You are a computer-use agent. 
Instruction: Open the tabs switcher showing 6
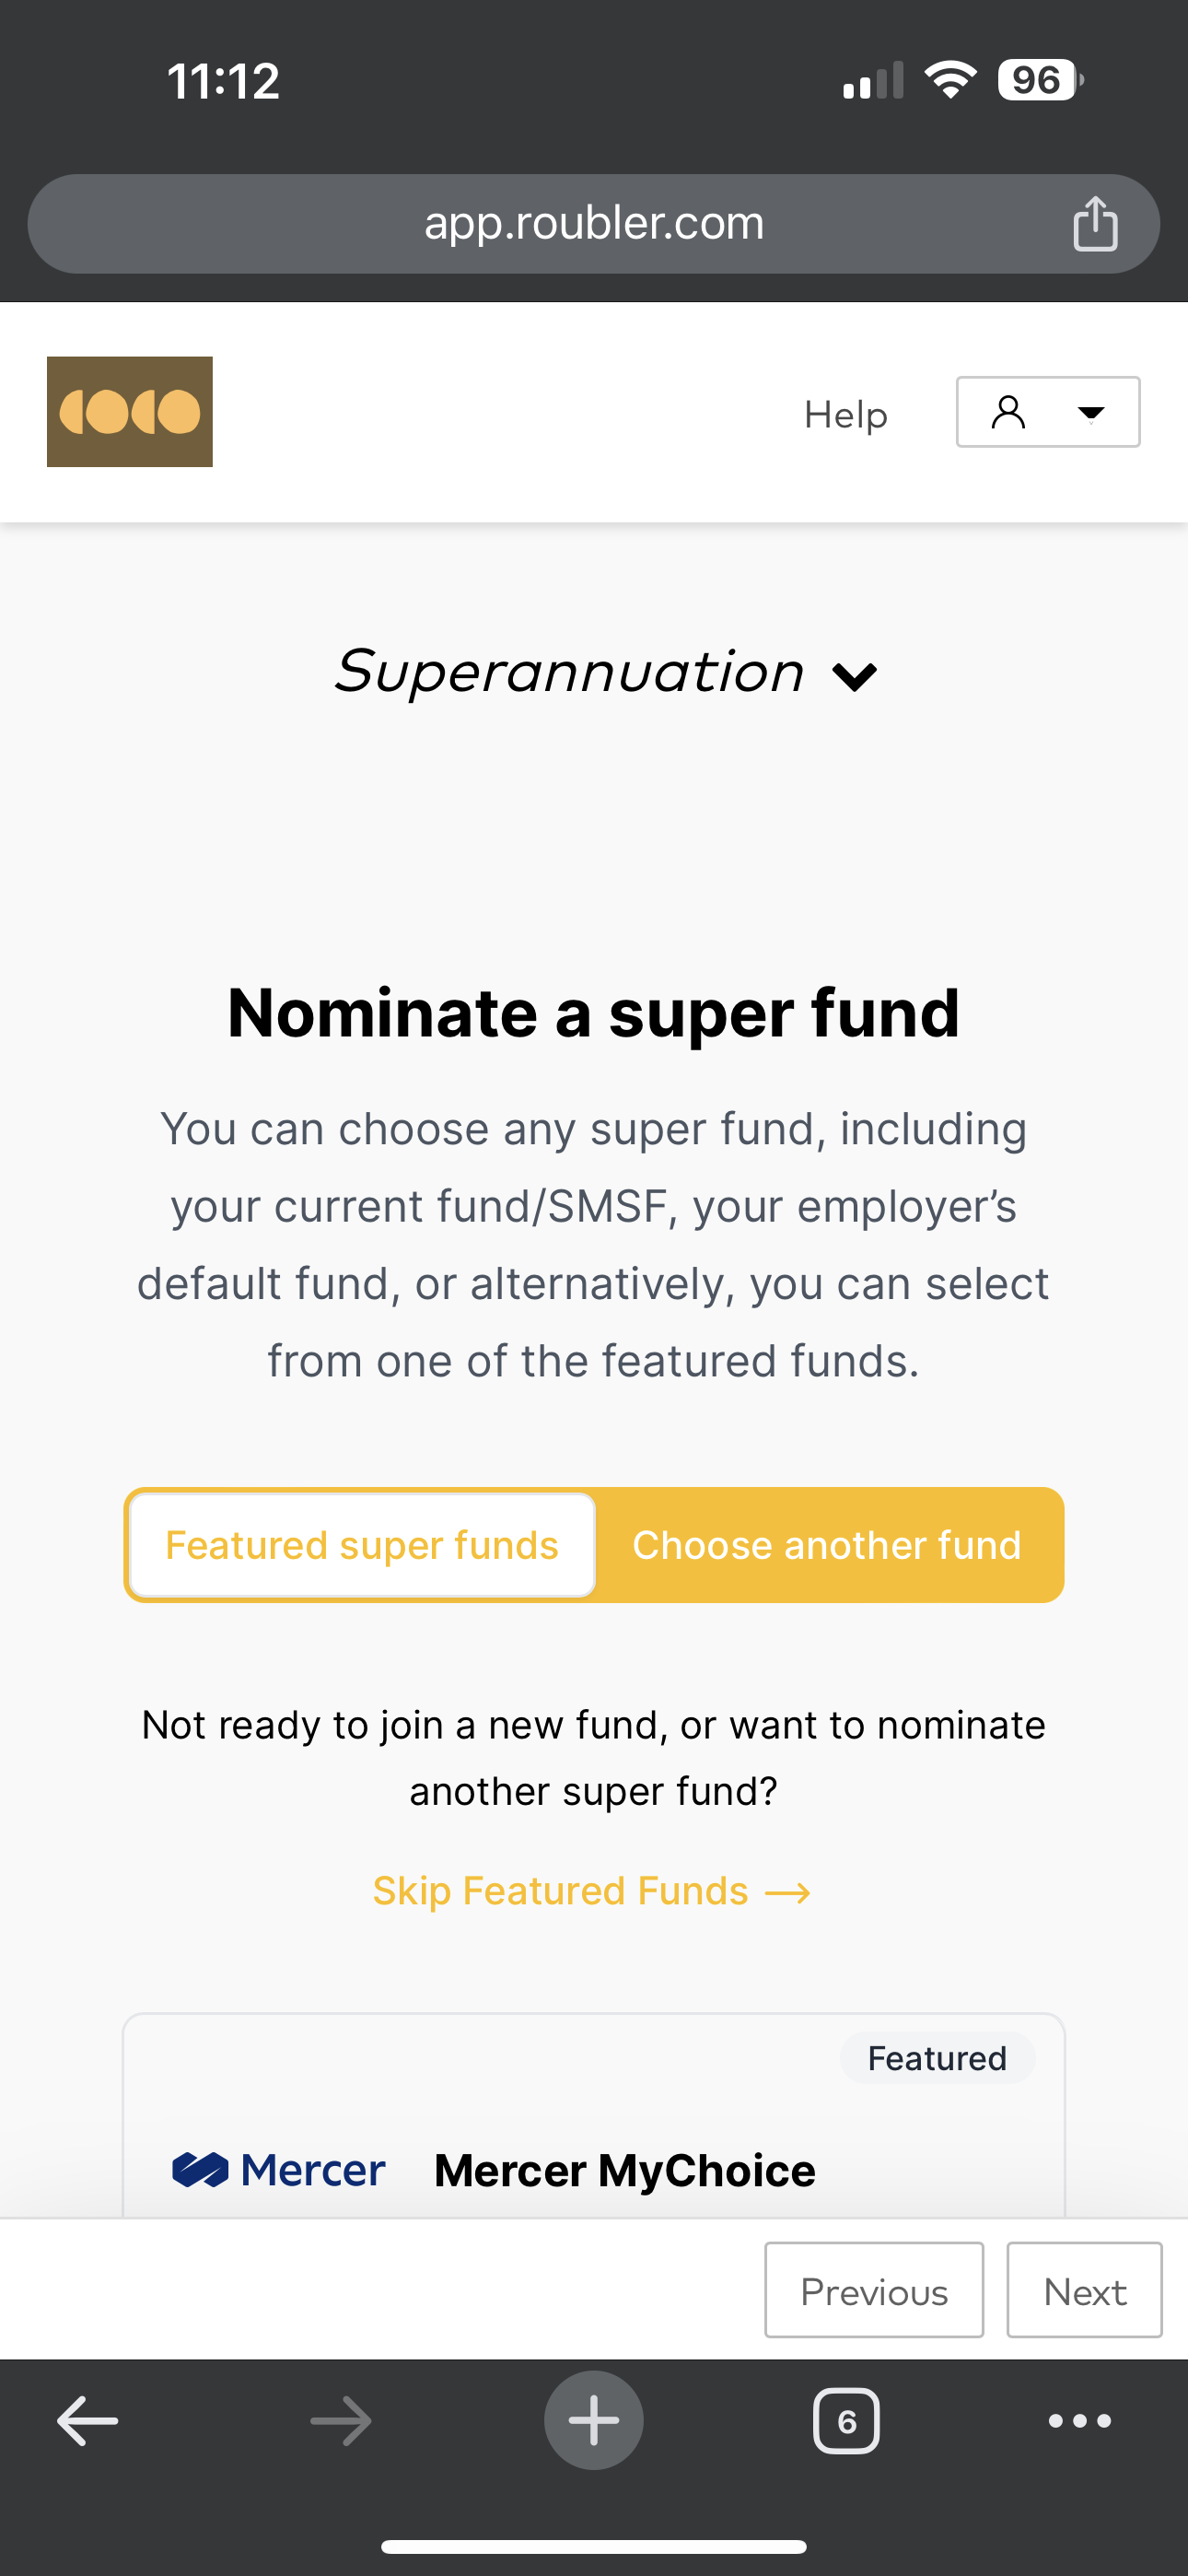click(847, 2421)
